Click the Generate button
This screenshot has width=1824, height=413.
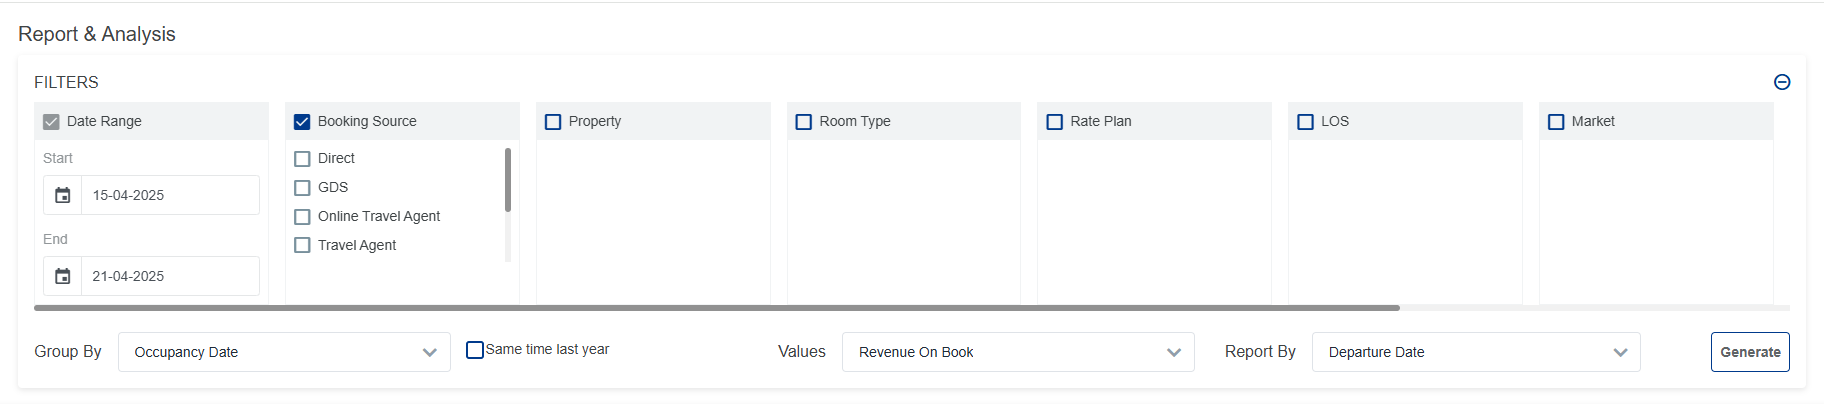click(x=1749, y=352)
